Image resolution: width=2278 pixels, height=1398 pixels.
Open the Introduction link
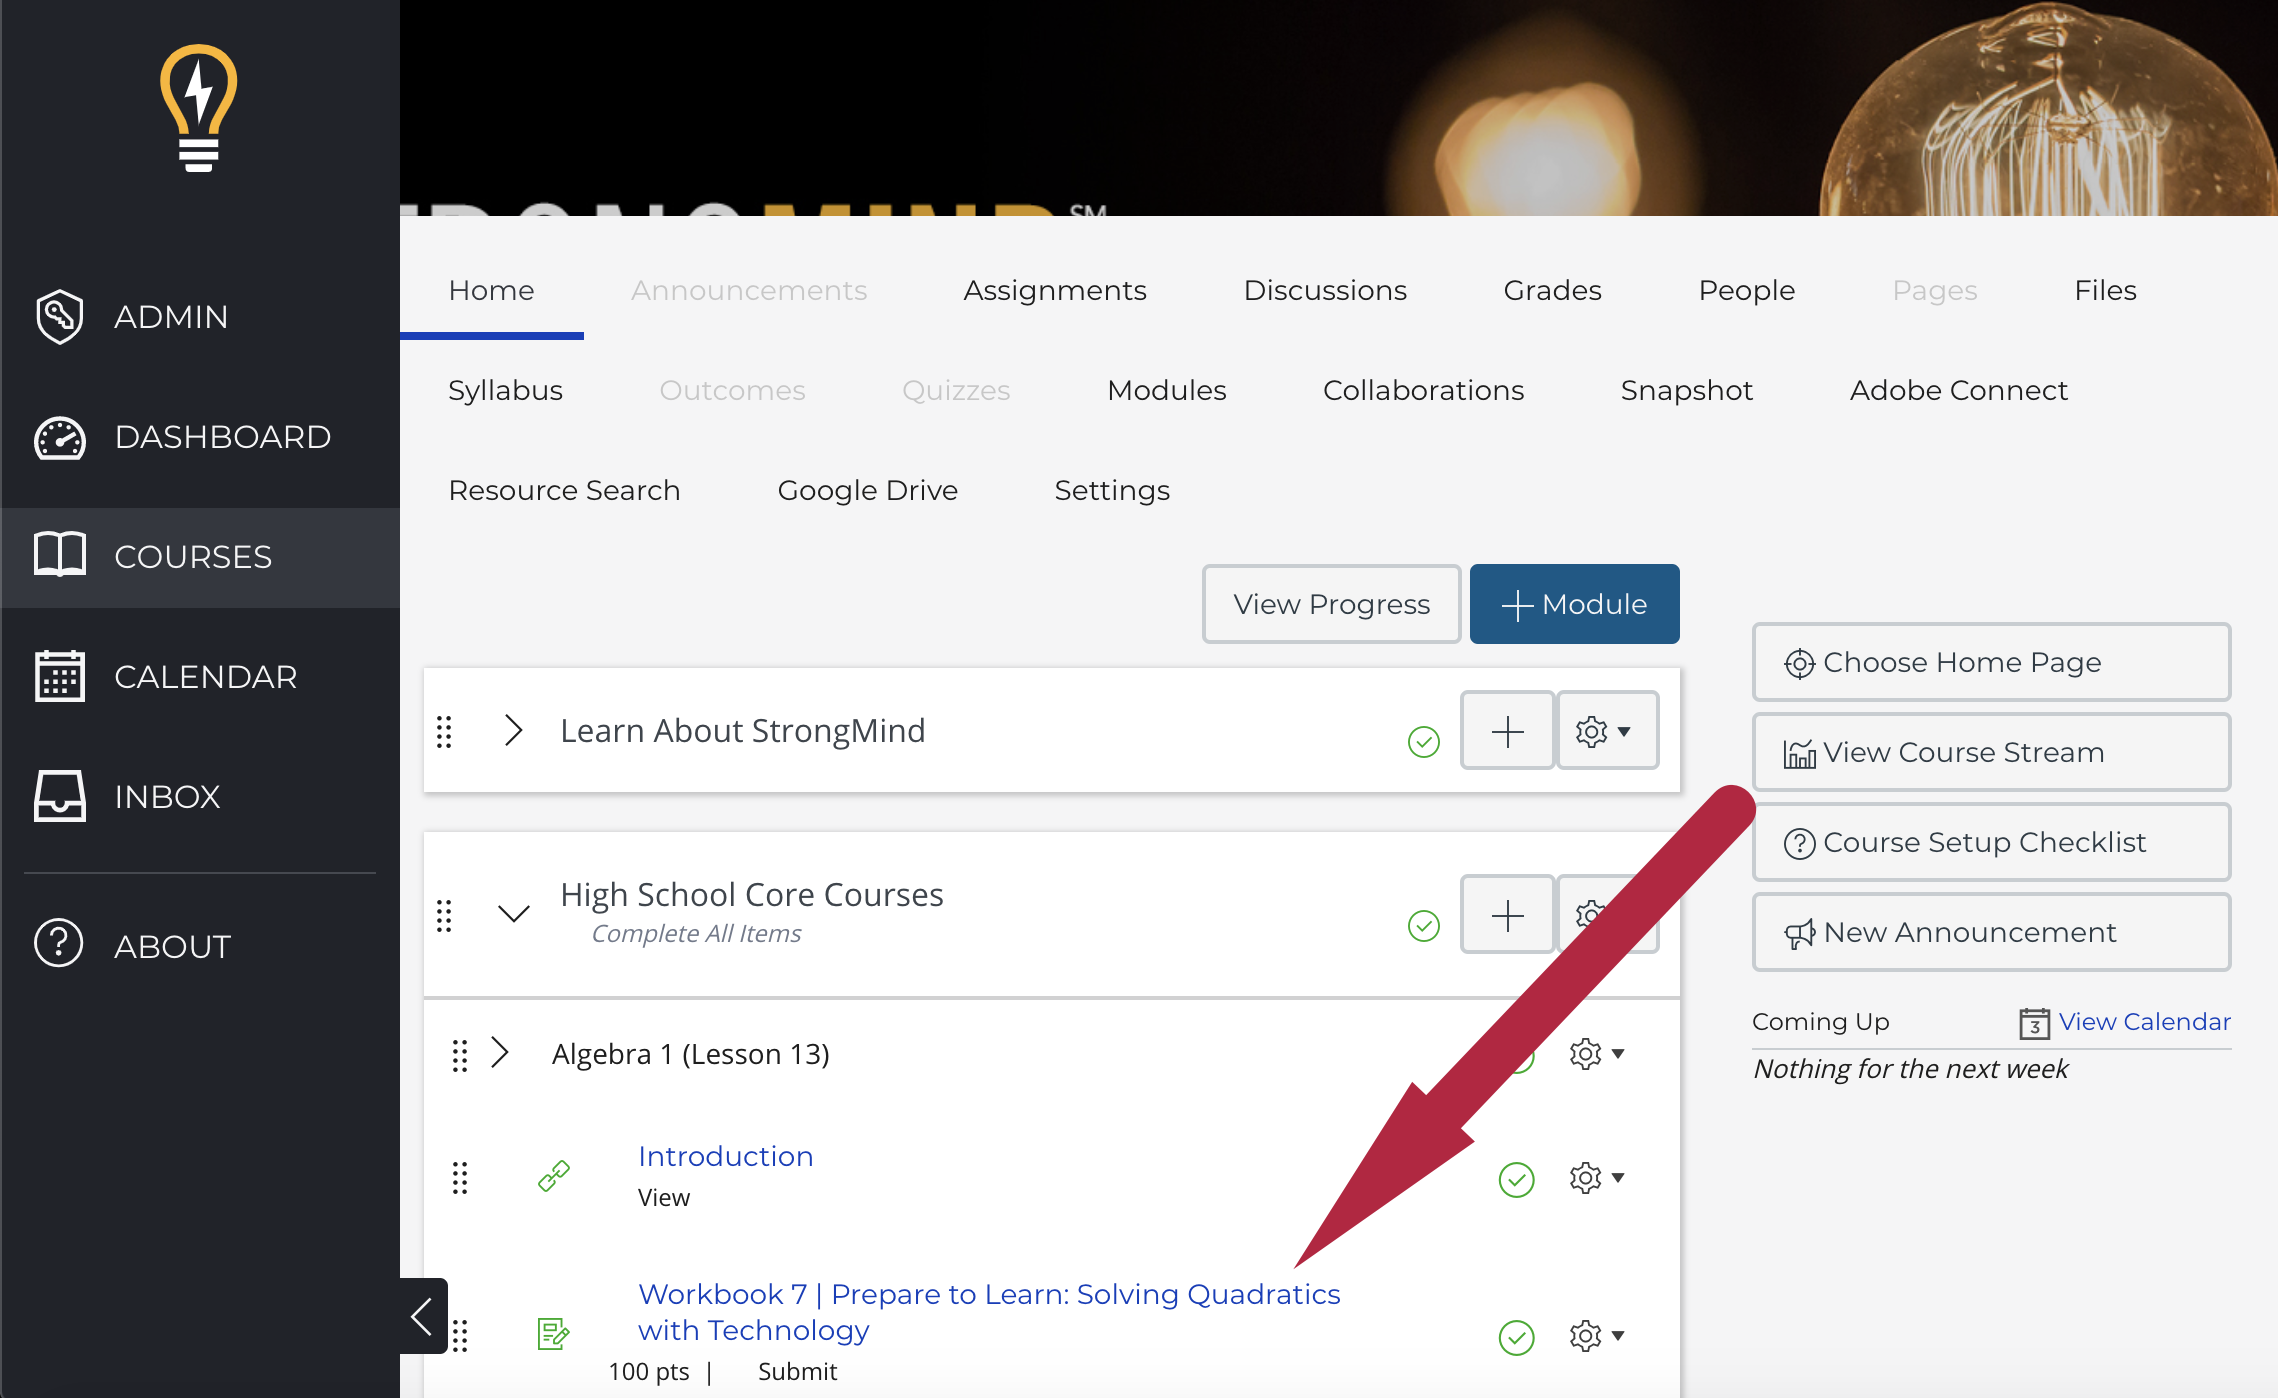coord(725,1156)
